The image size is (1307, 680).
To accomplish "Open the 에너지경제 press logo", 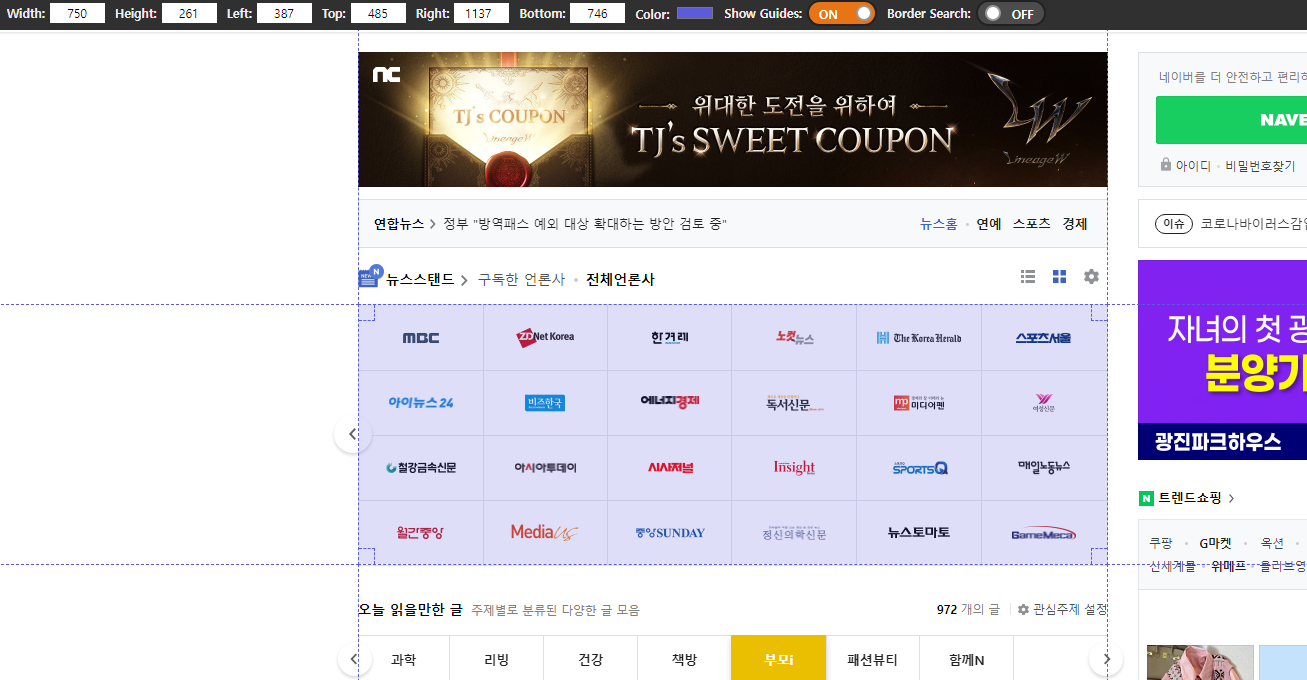I will (669, 403).
